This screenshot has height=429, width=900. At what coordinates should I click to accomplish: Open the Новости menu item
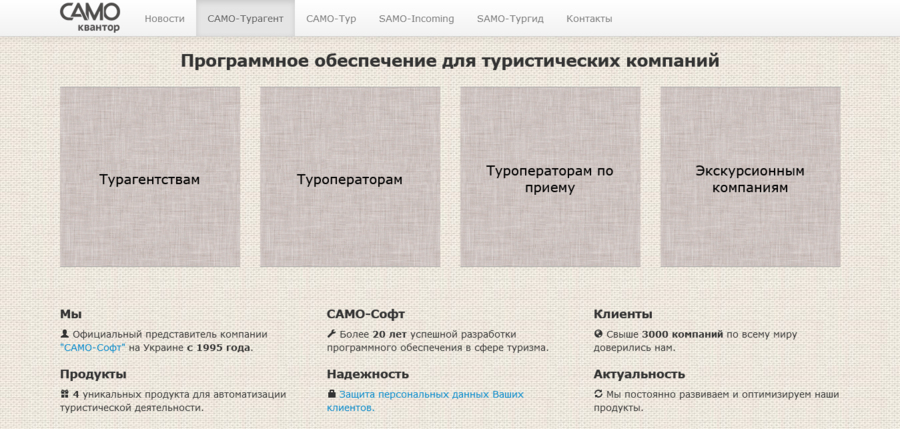point(165,18)
